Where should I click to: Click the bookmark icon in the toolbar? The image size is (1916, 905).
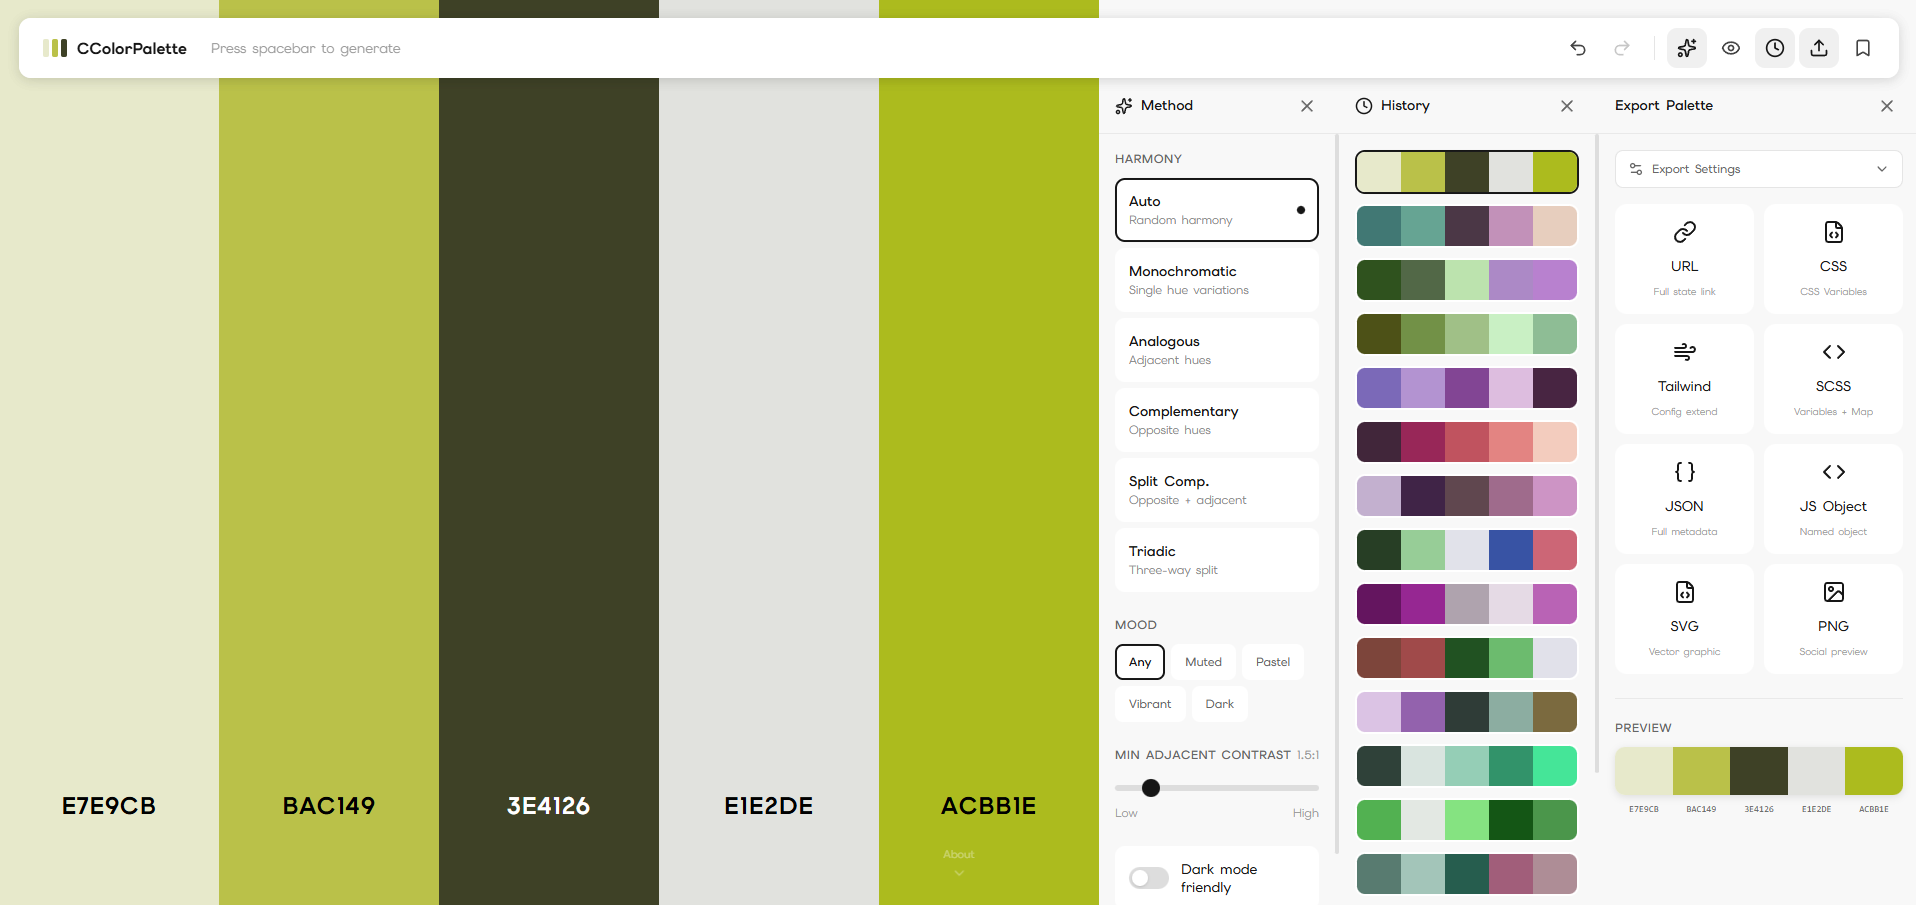click(x=1863, y=48)
